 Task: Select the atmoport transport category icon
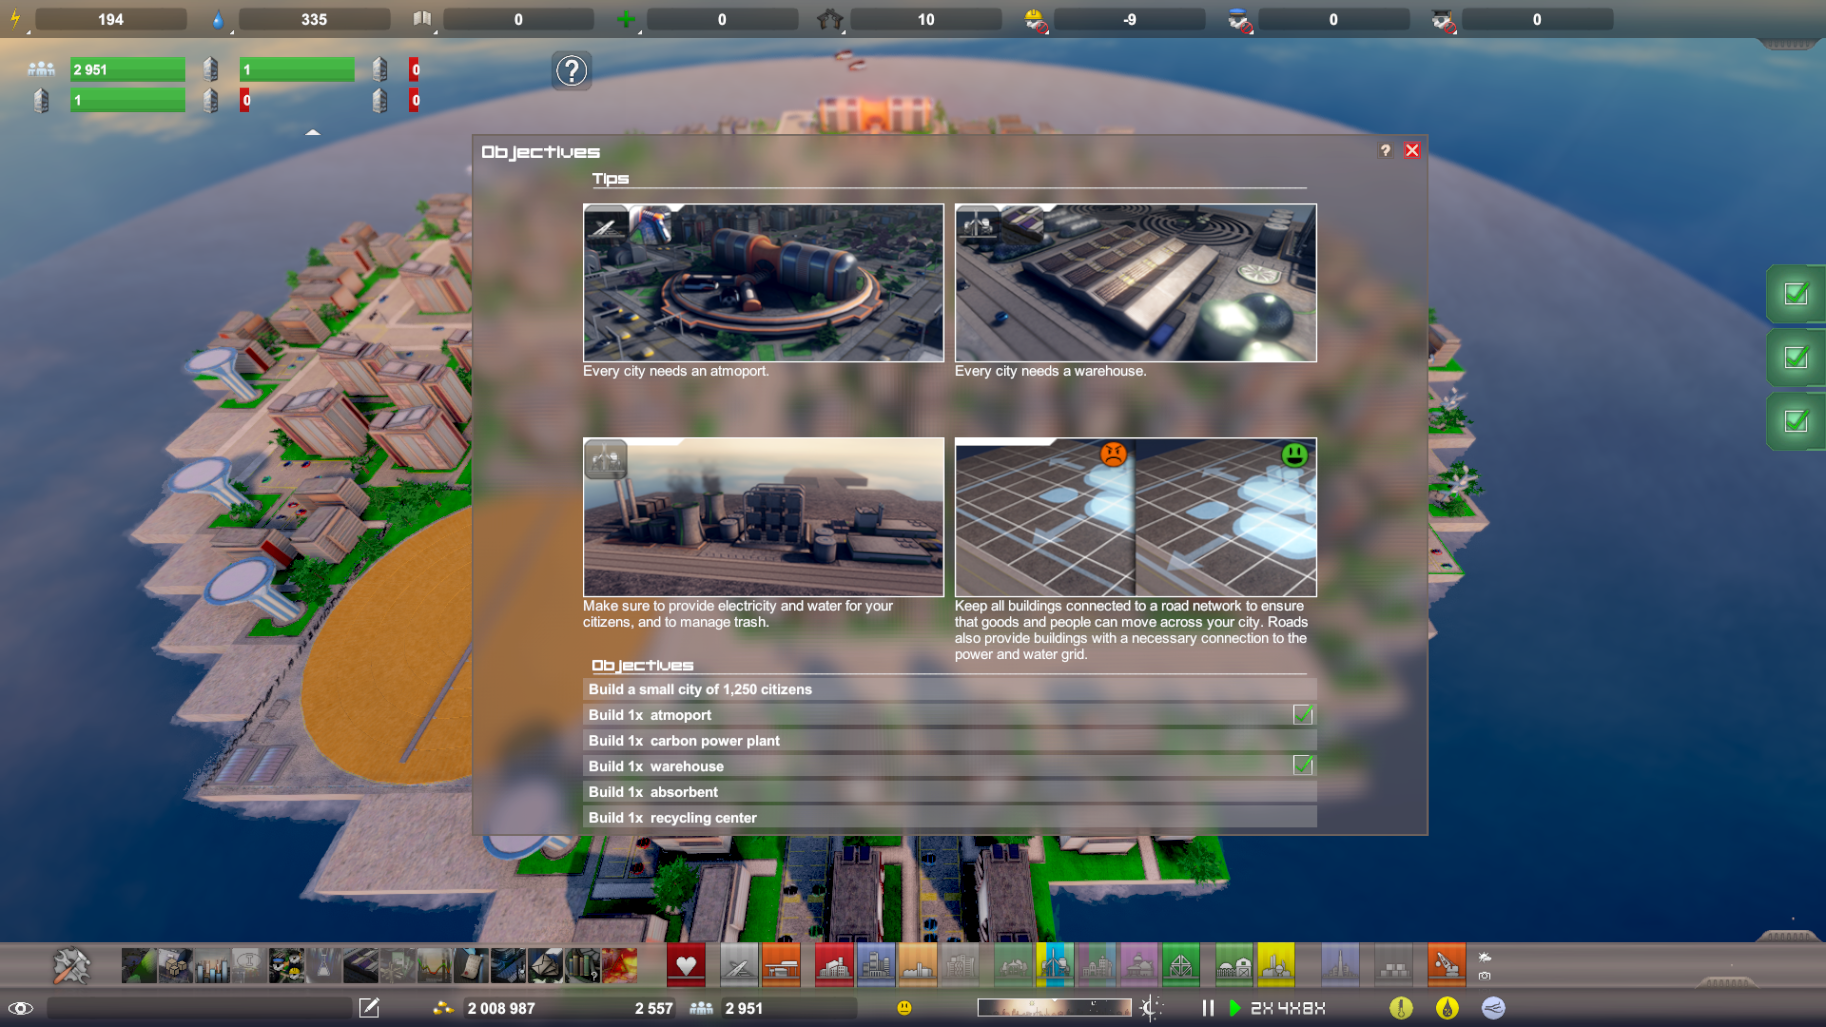(x=739, y=965)
